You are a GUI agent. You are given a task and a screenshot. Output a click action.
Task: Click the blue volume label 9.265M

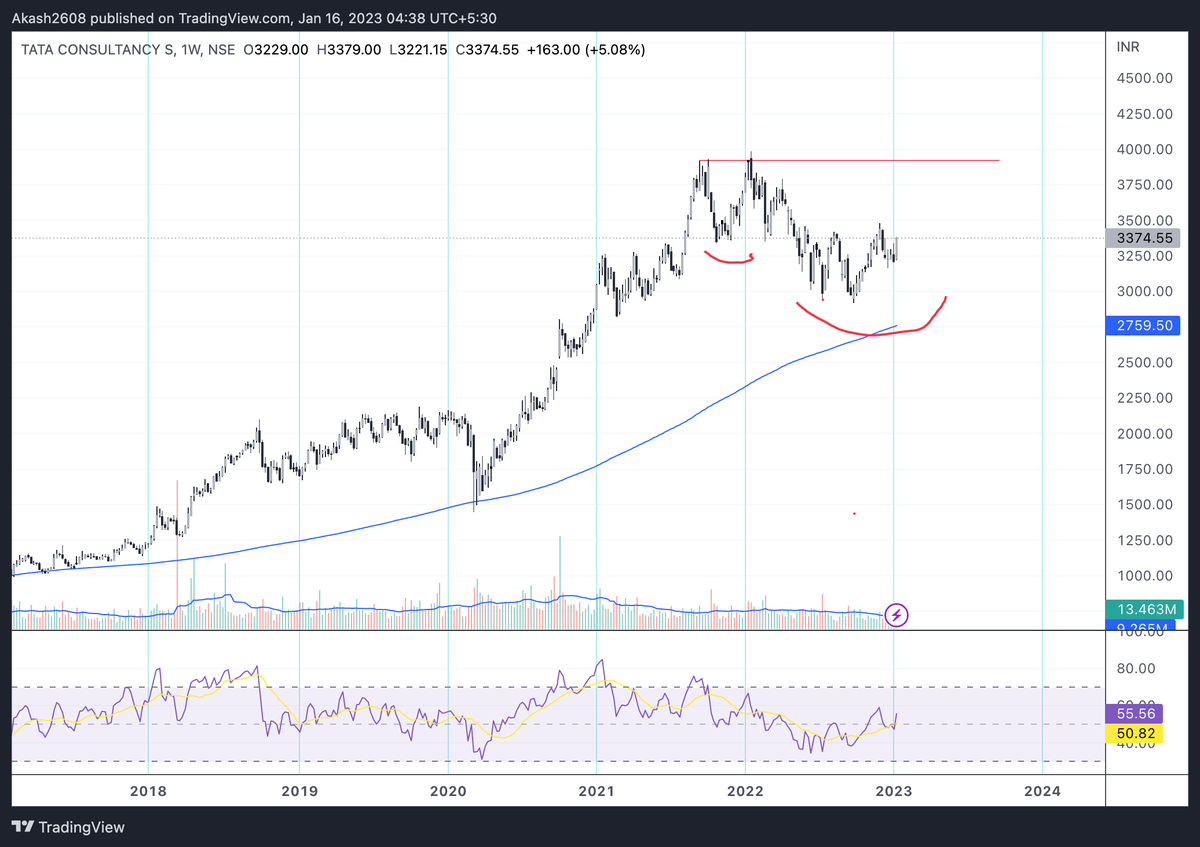tap(1143, 626)
